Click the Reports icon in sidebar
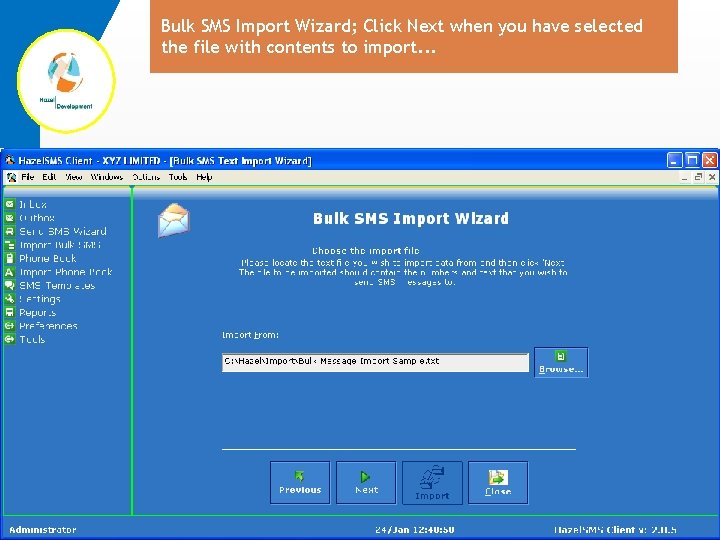This screenshot has height=540, width=720. [x=10, y=312]
